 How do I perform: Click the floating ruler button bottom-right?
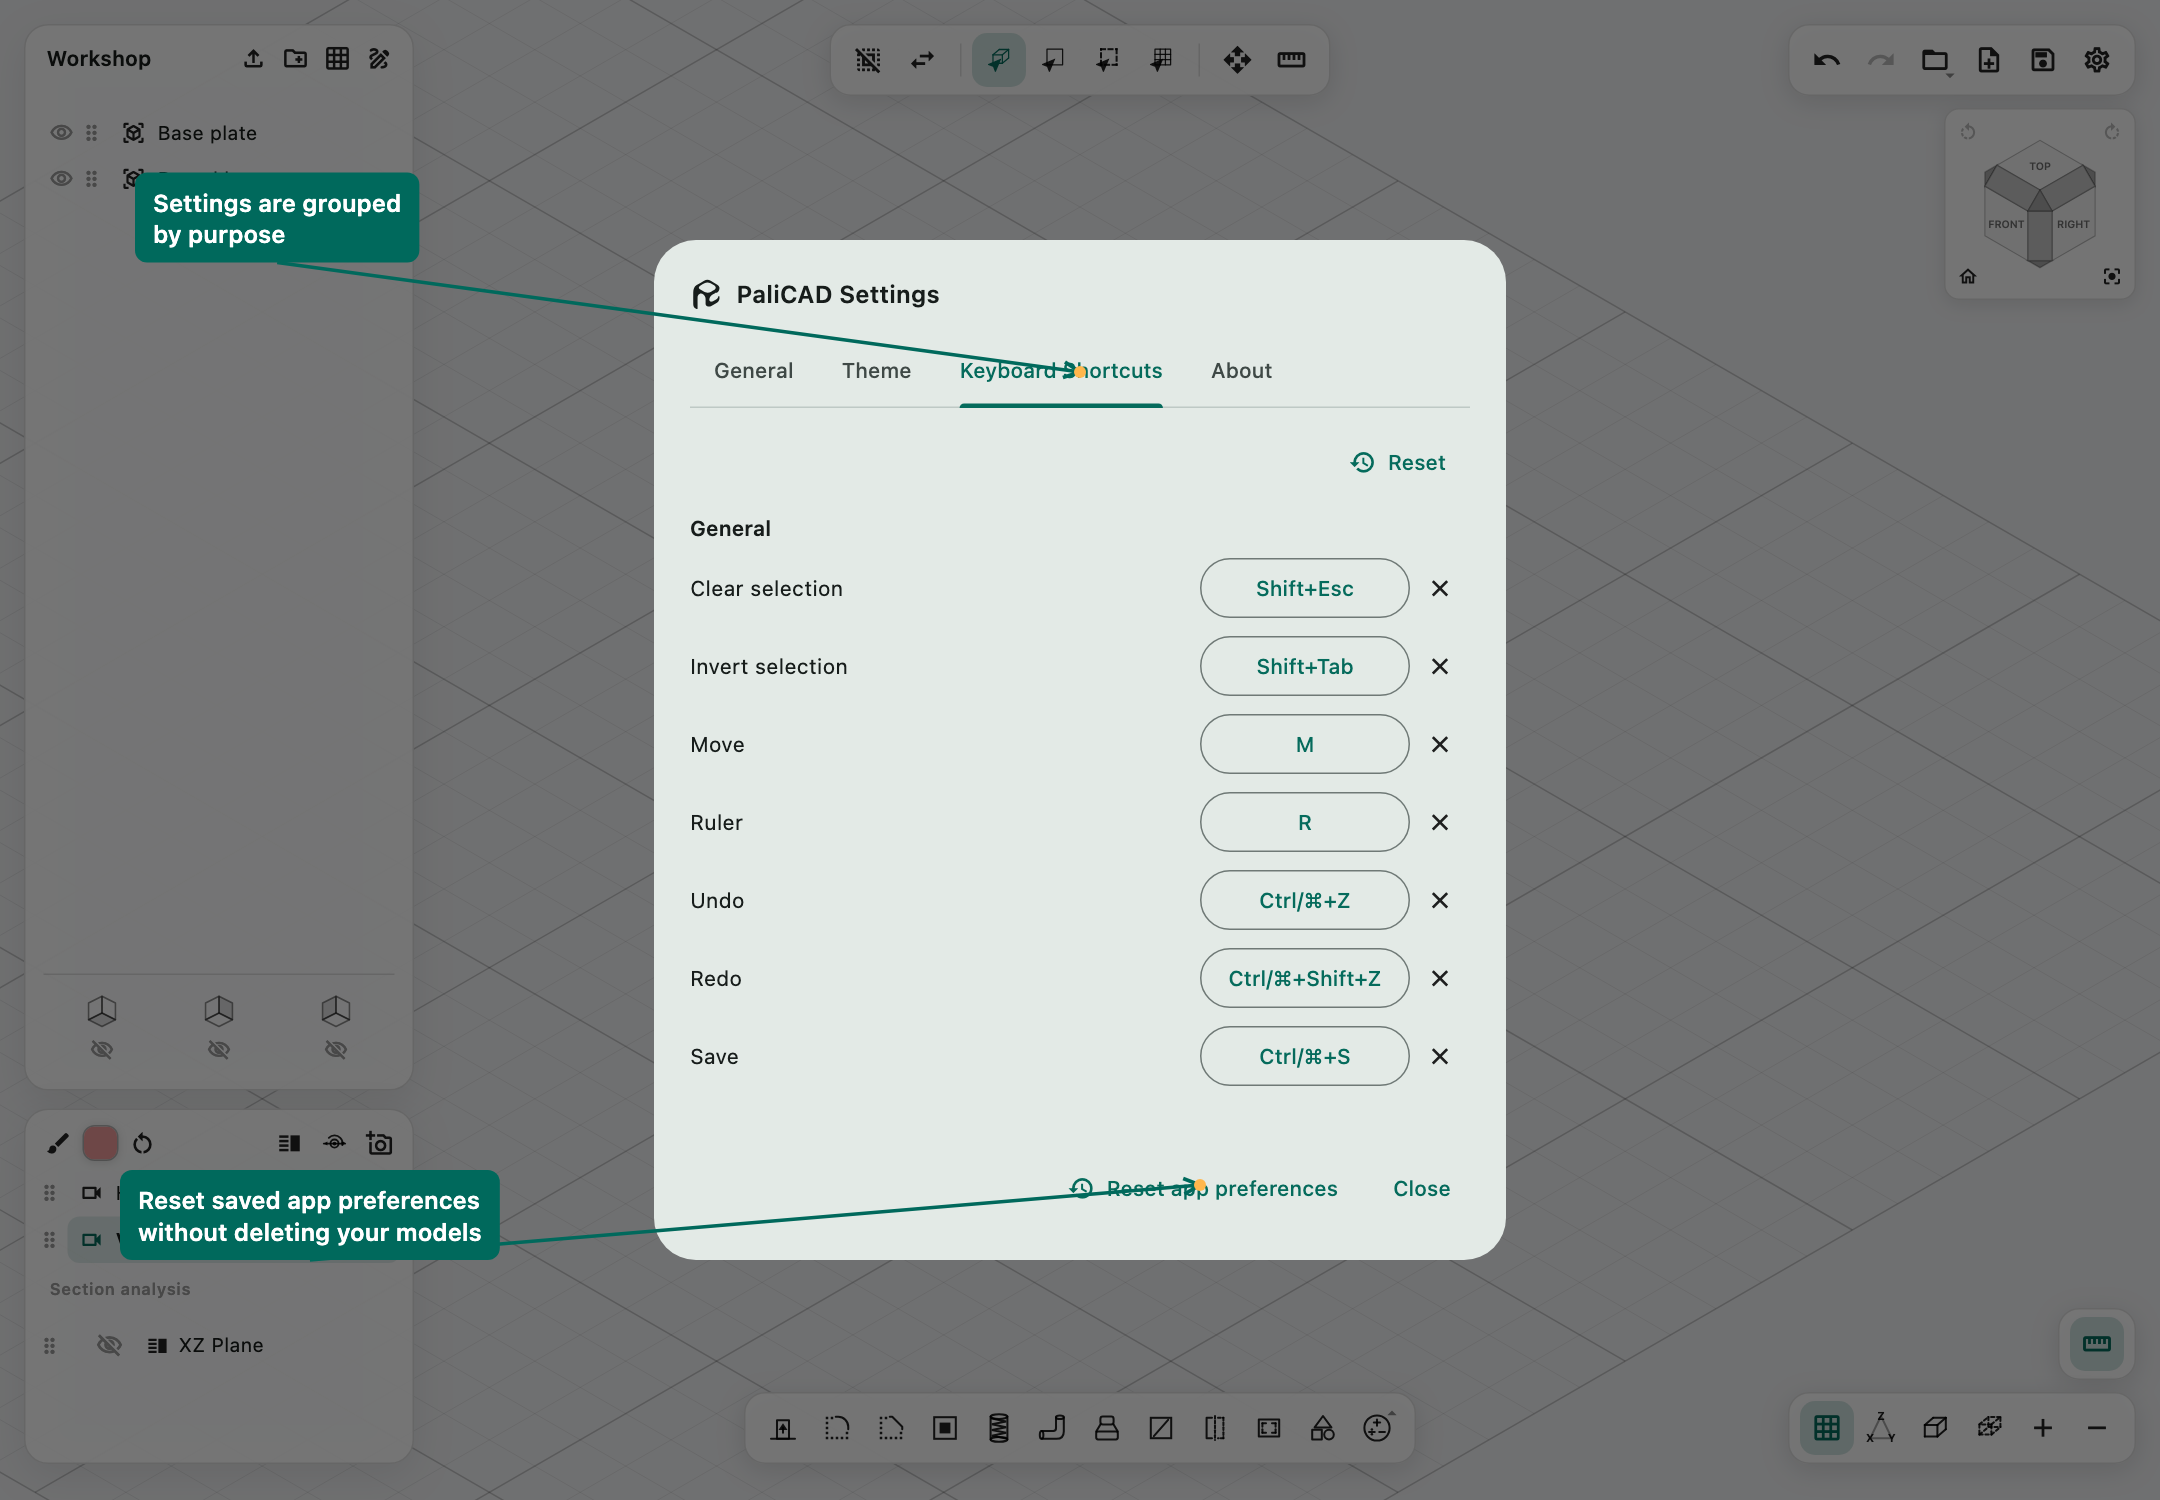click(2097, 1344)
